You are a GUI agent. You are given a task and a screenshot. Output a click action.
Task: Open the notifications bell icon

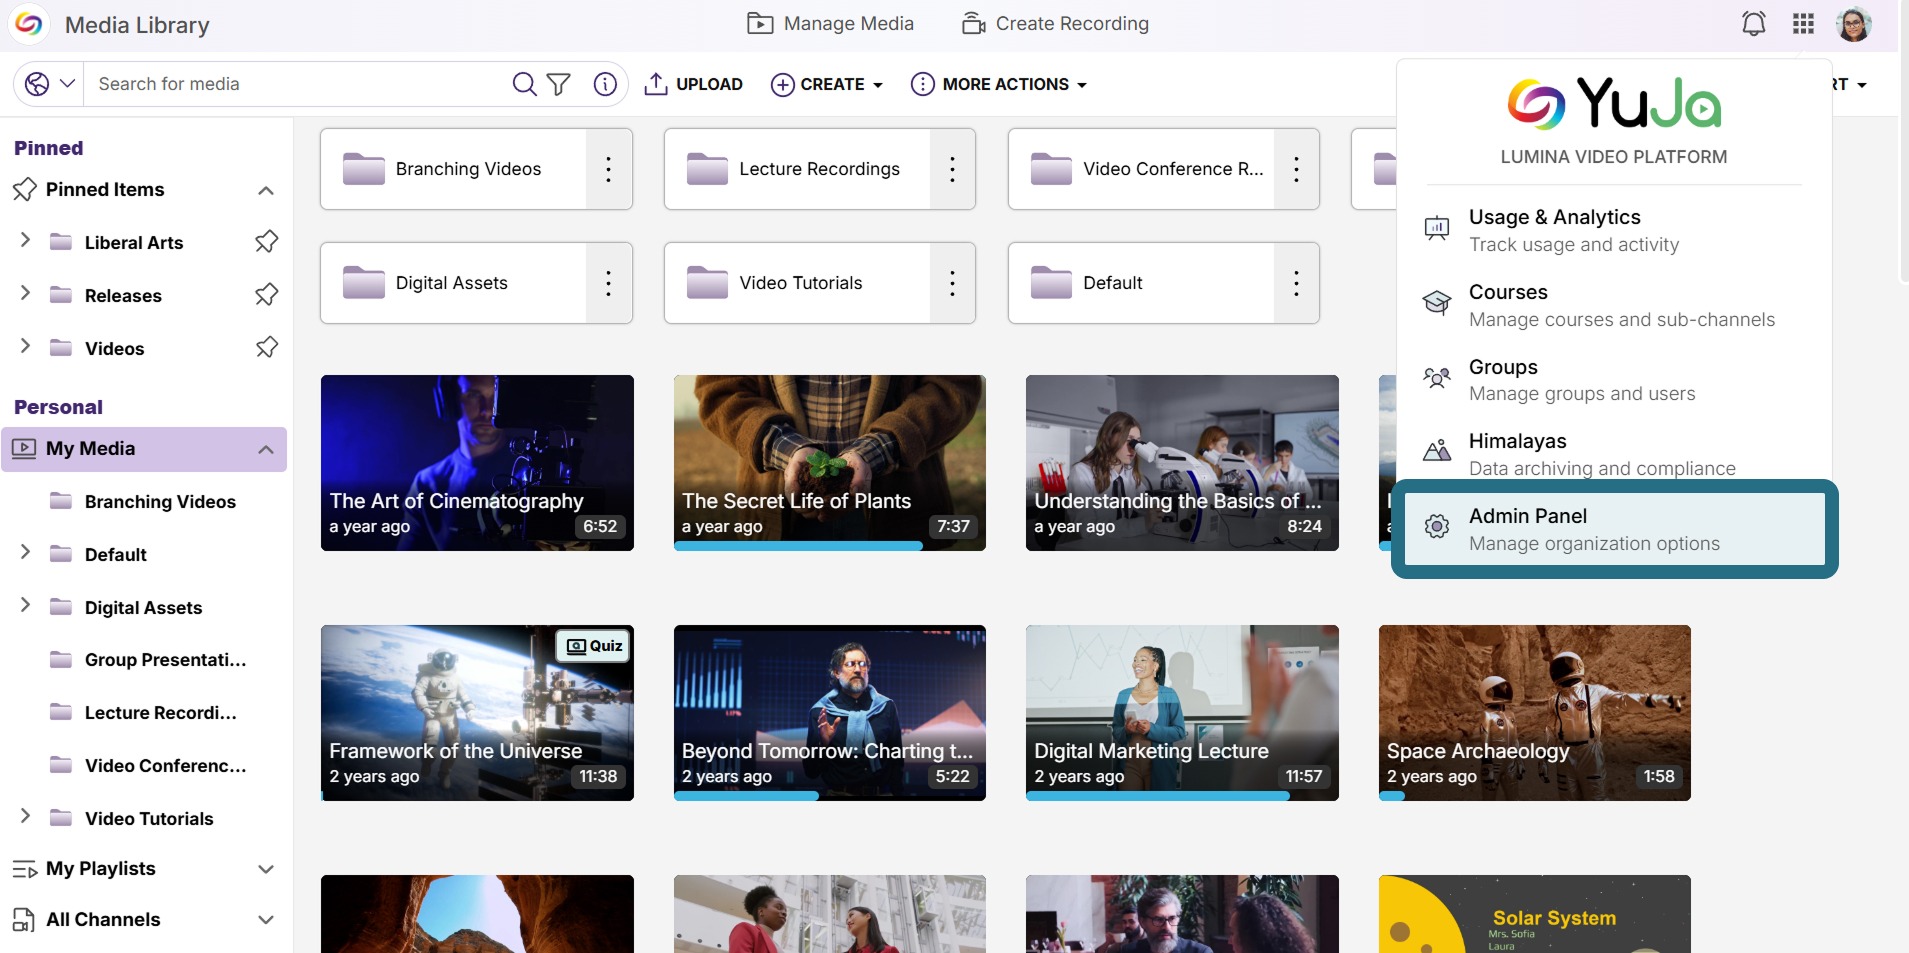(x=1754, y=24)
